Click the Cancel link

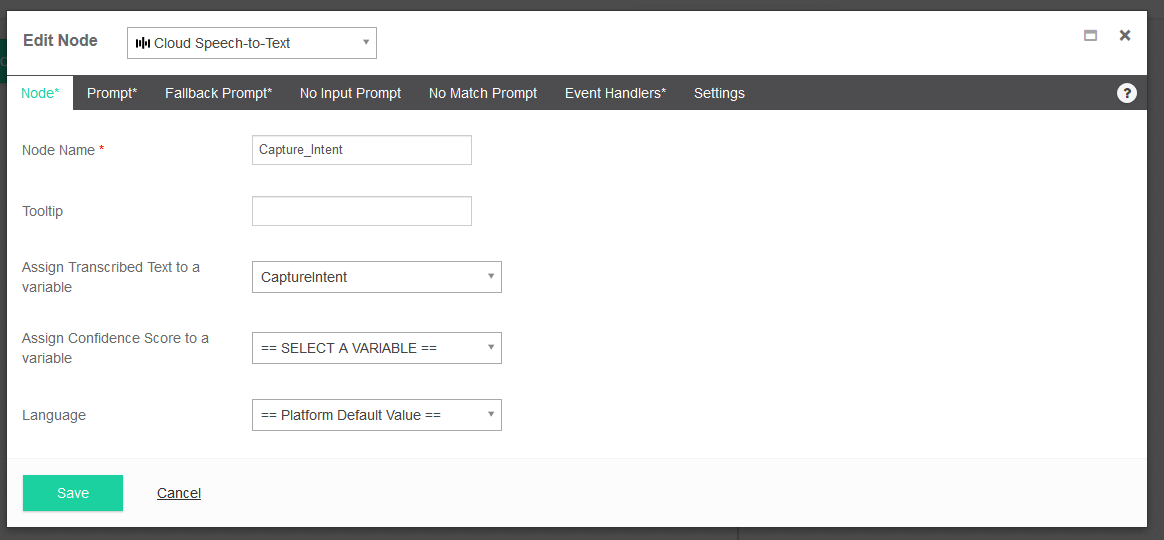[179, 493]
